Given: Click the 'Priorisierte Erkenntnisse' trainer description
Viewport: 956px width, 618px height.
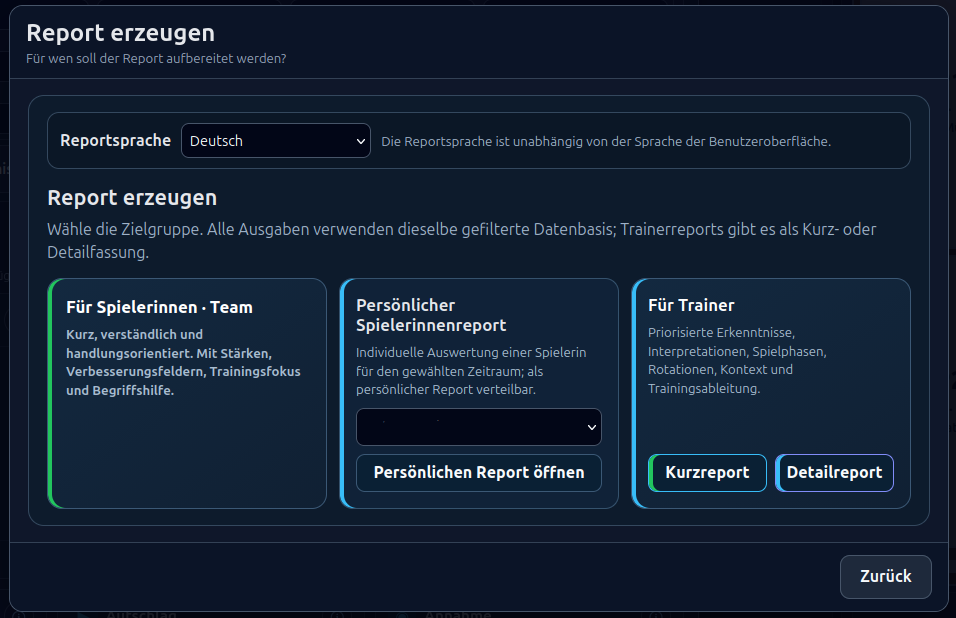Looking at the screenshot, I should click(737, 360).
